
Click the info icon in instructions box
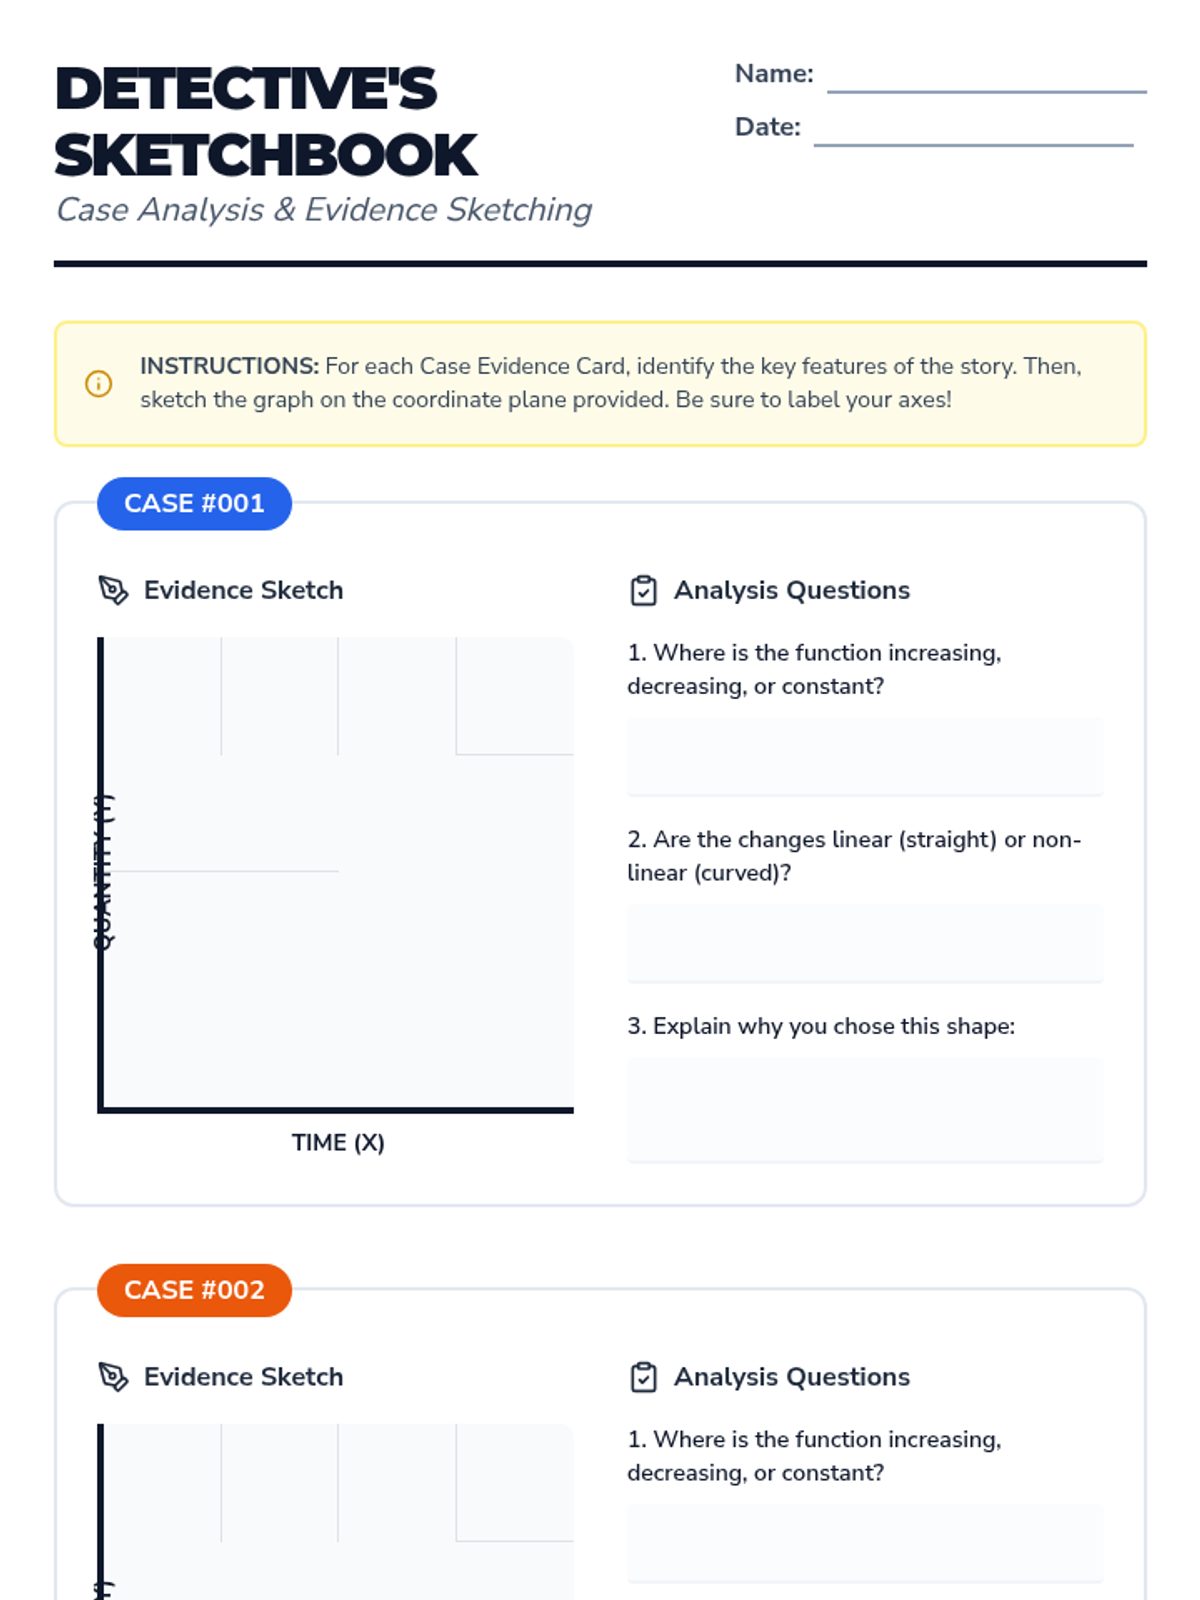[x=98, y=383]
